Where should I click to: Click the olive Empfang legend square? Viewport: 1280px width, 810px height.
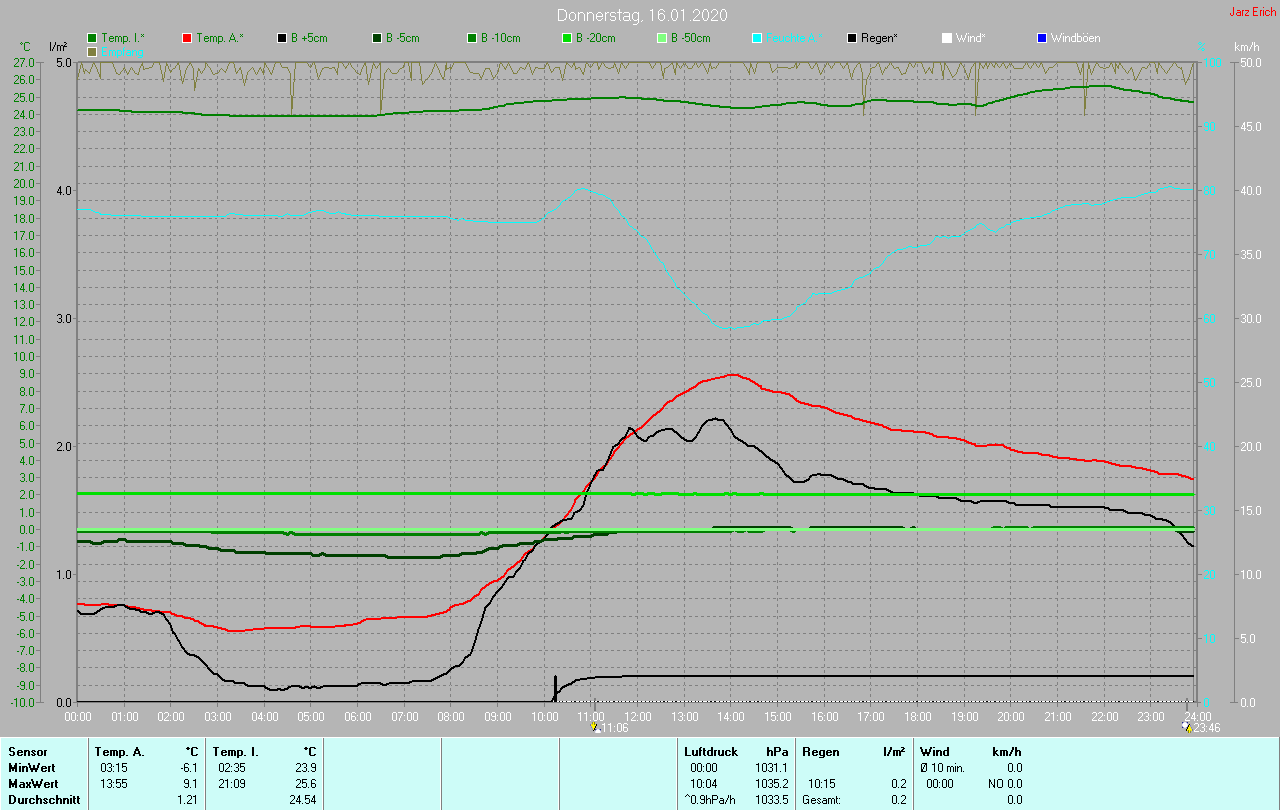coord(92,51)
